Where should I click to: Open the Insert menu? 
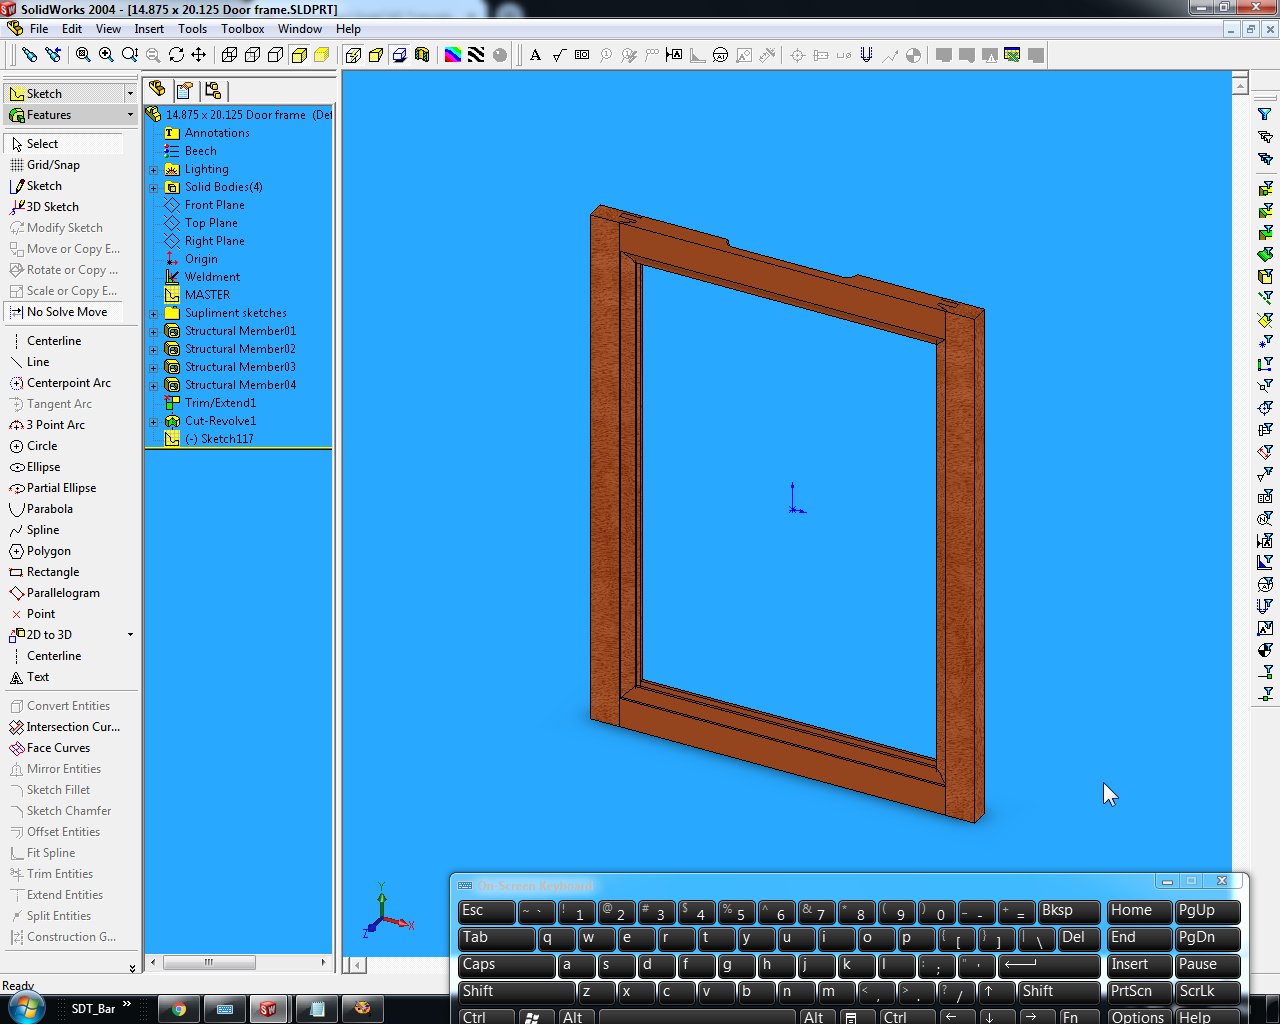coord(149,29)
